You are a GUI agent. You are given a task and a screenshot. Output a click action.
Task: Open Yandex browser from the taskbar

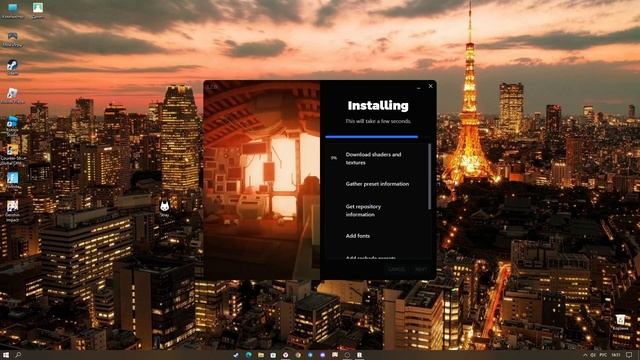coord(285,355)
